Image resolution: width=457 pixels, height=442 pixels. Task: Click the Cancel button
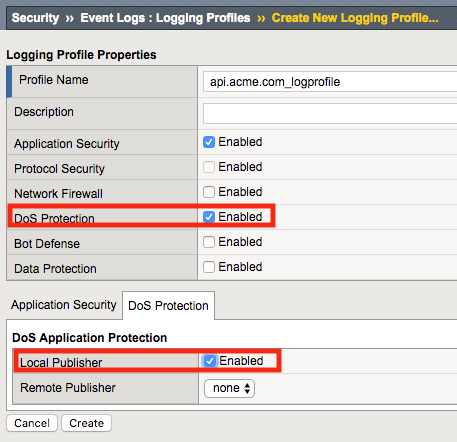coord(32,423)
